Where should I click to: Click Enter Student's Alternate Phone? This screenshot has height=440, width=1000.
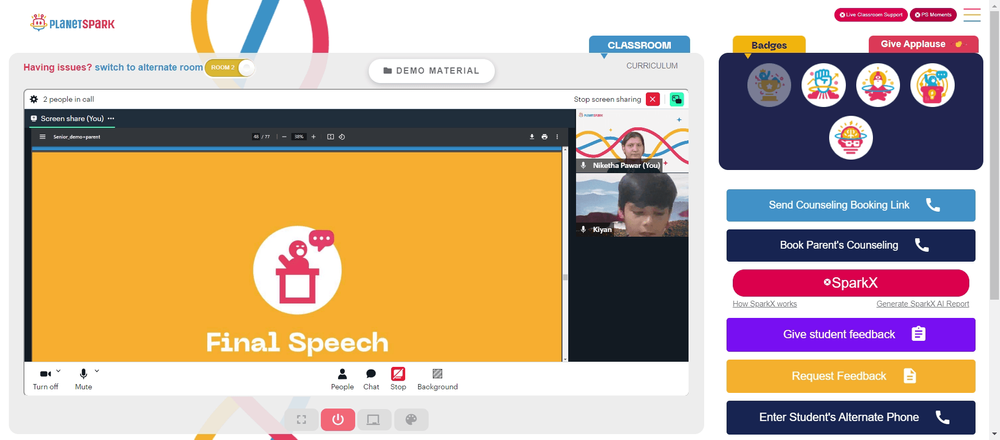pyautogui.click(x=851, y=417)
